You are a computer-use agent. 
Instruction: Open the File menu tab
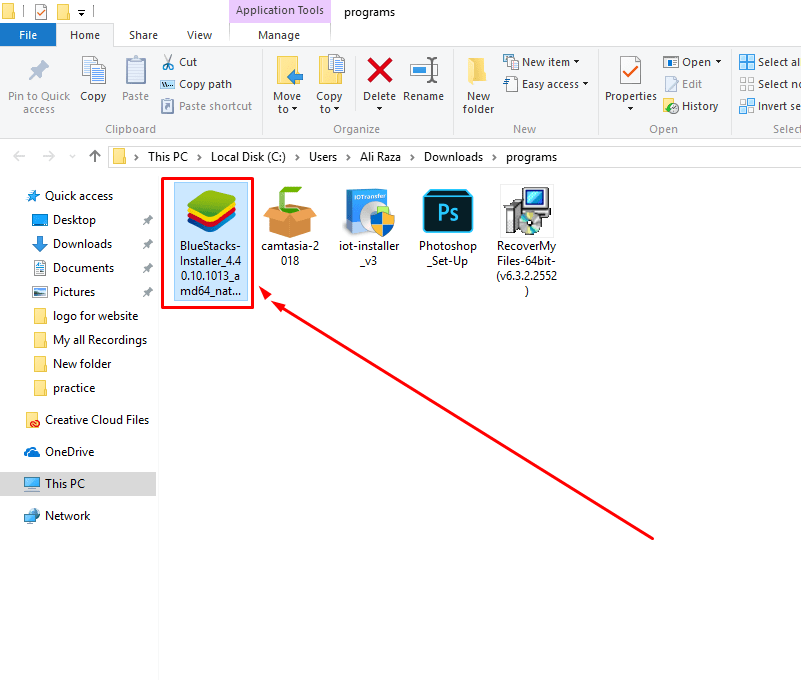click(28, 35)
